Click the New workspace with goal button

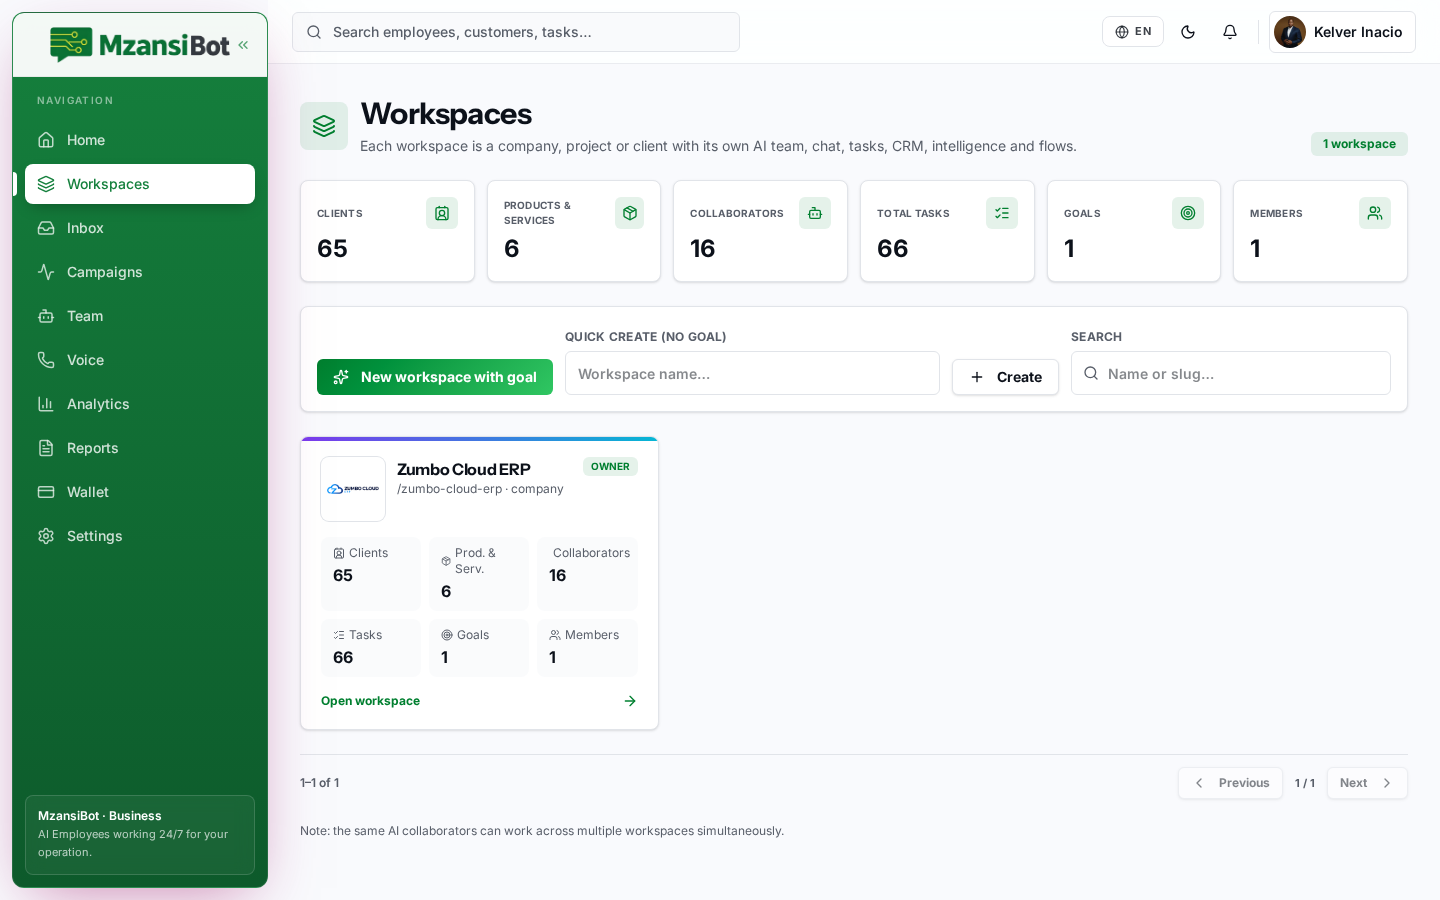click(435, 377)
